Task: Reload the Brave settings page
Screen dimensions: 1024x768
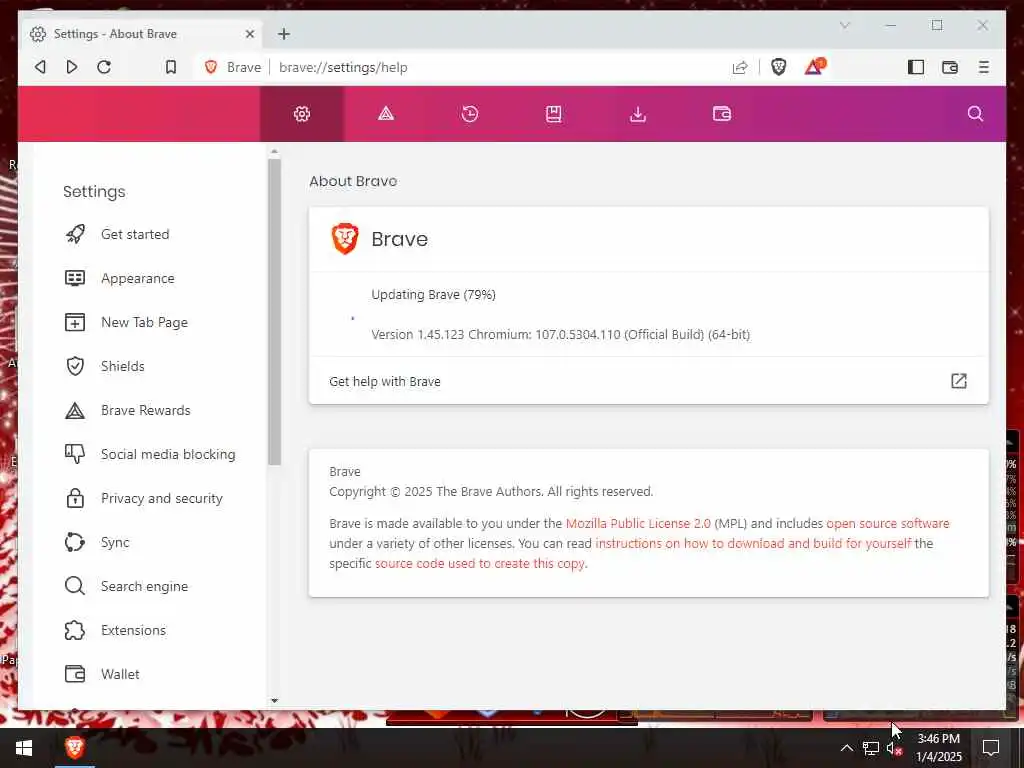Action: tap(104, 67)
